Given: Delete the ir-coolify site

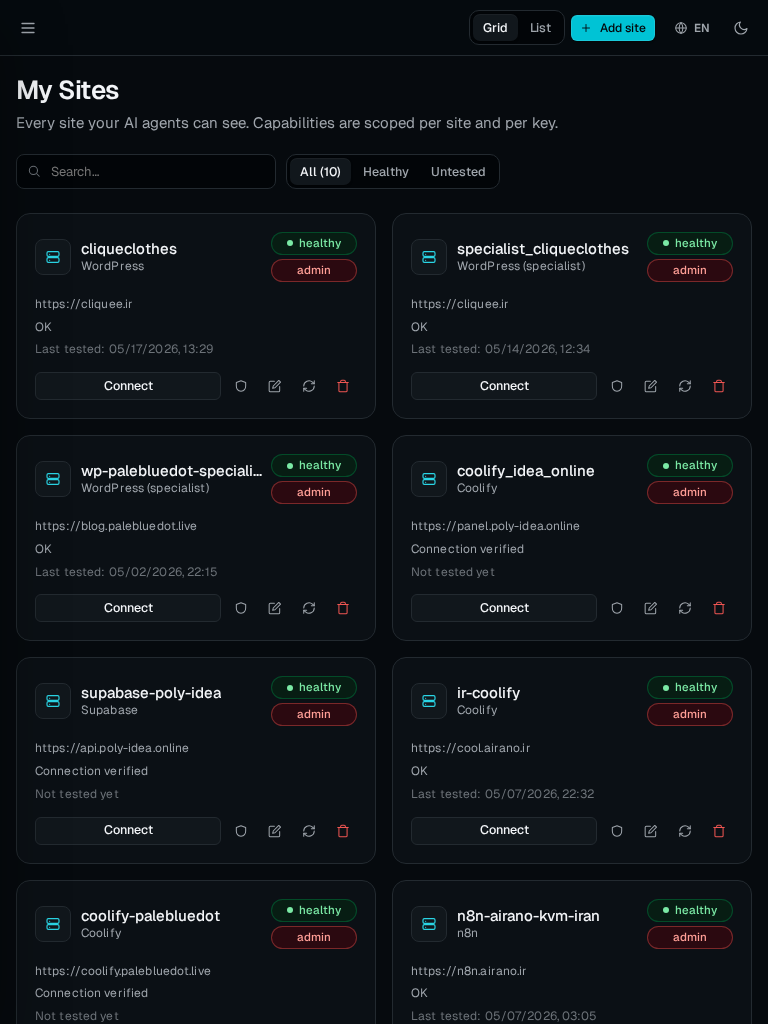Looking at the screenshot, I should [719, 831].
